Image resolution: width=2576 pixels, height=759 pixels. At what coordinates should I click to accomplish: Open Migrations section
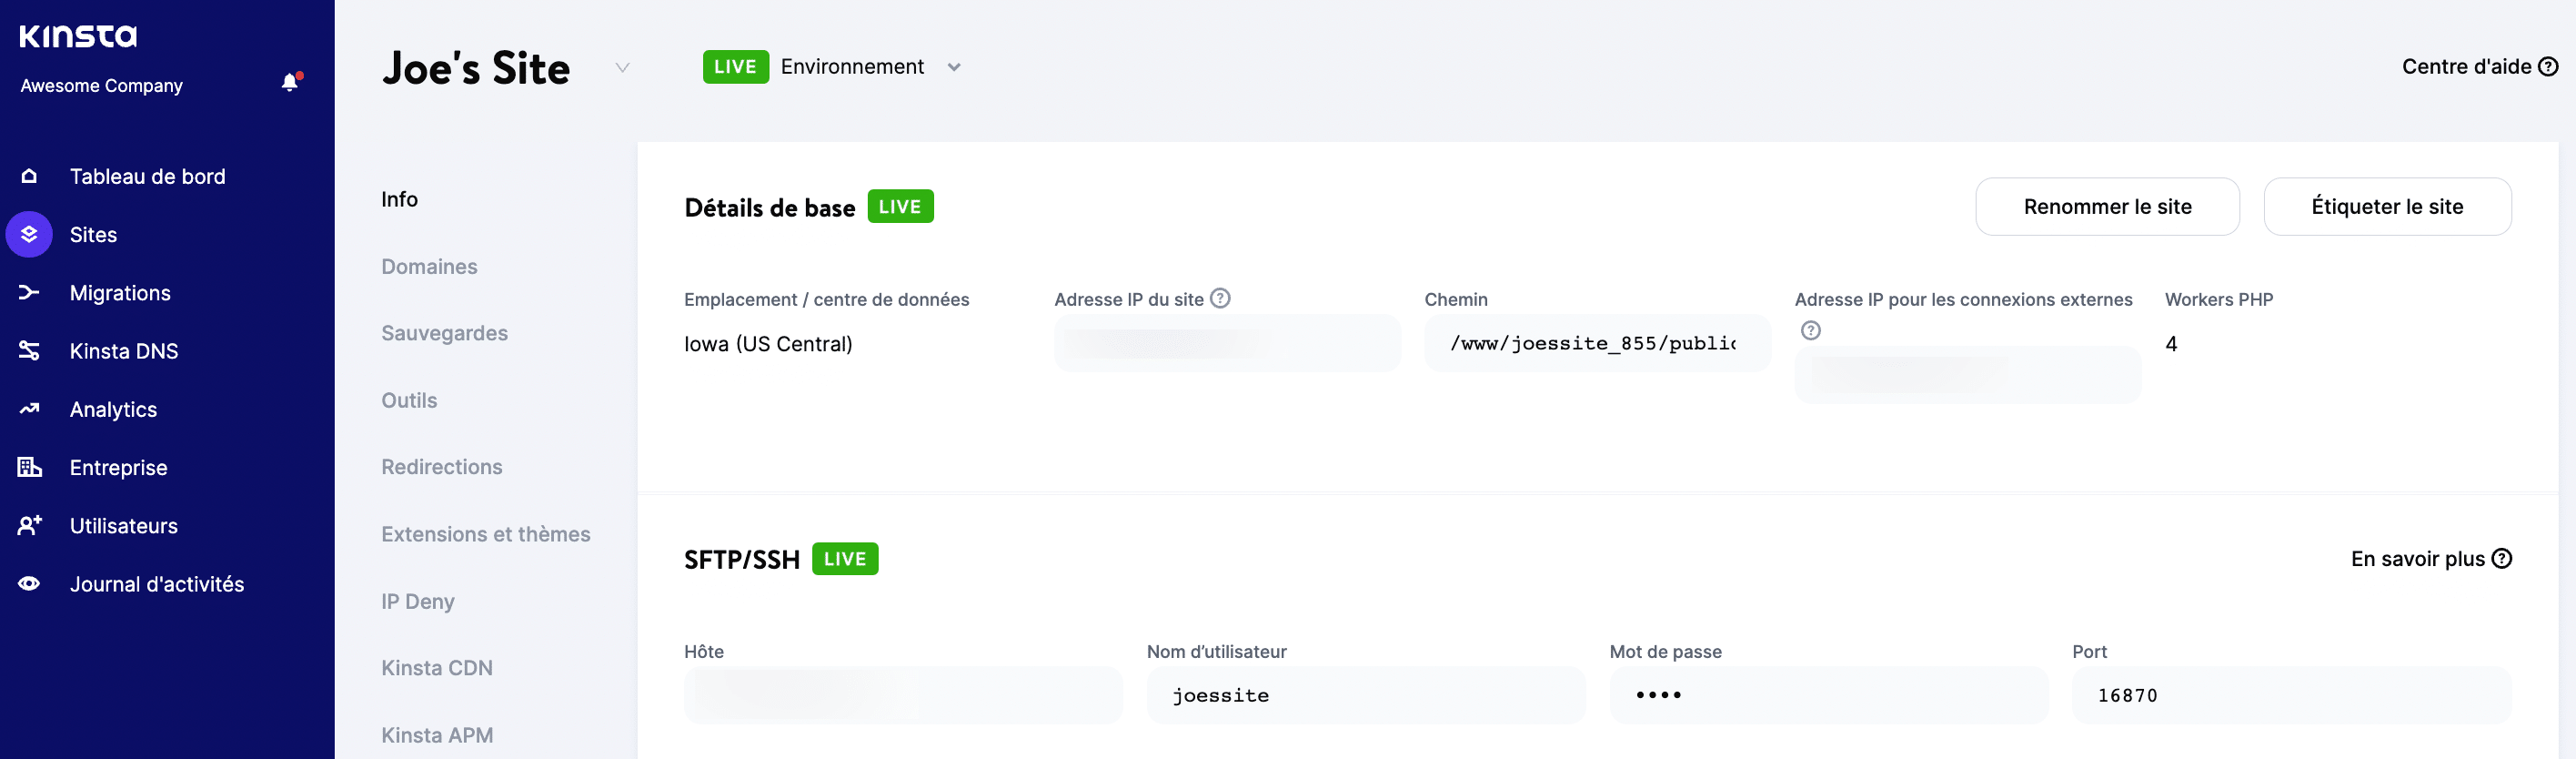(120, 292)
